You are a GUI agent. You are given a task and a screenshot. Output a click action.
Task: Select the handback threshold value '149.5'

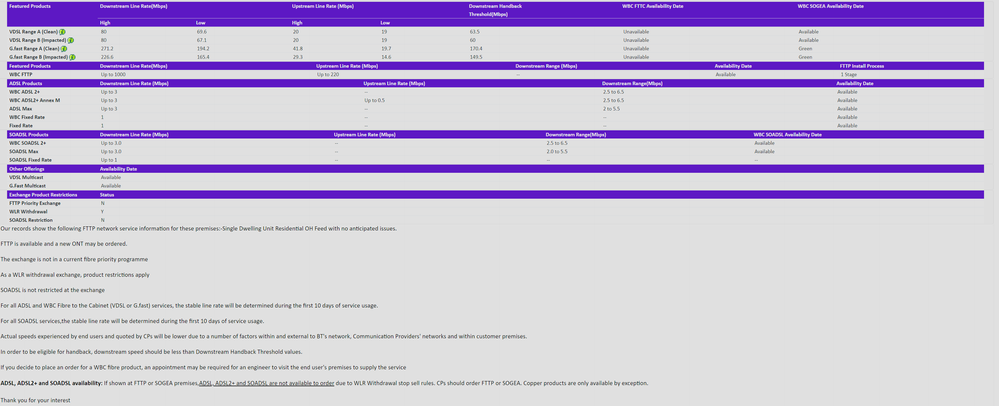(476, 57)
